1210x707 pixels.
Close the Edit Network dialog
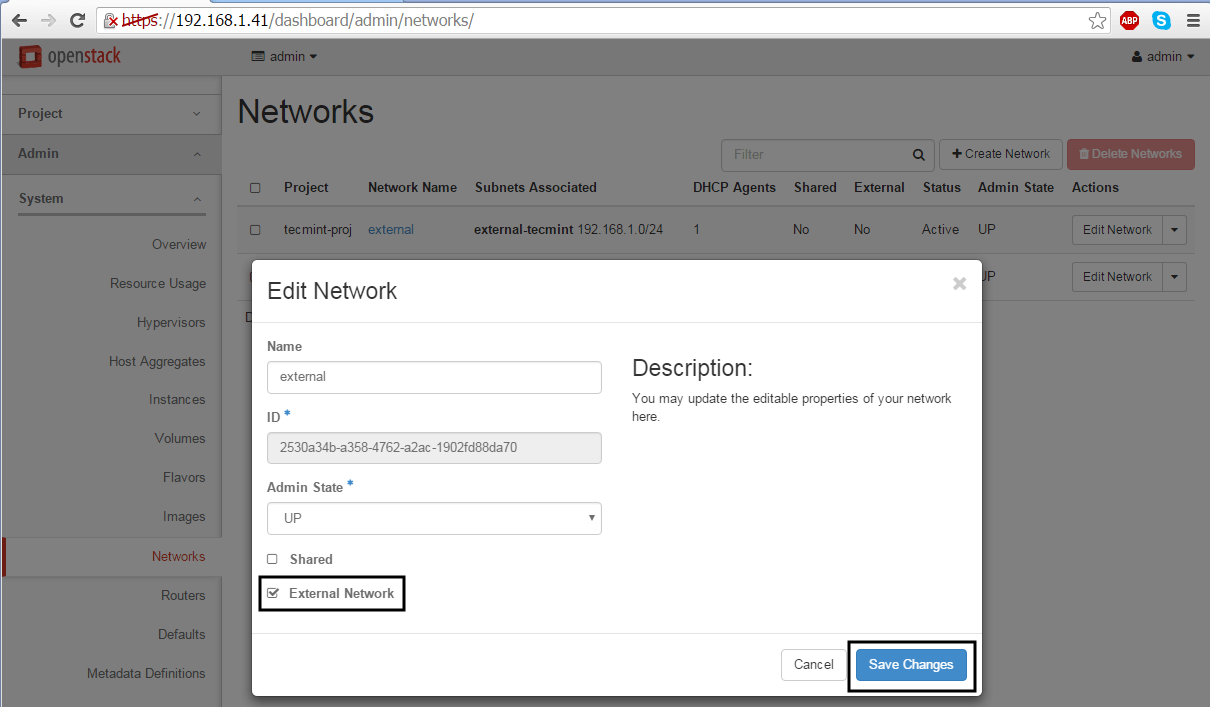tap(959, 284)
